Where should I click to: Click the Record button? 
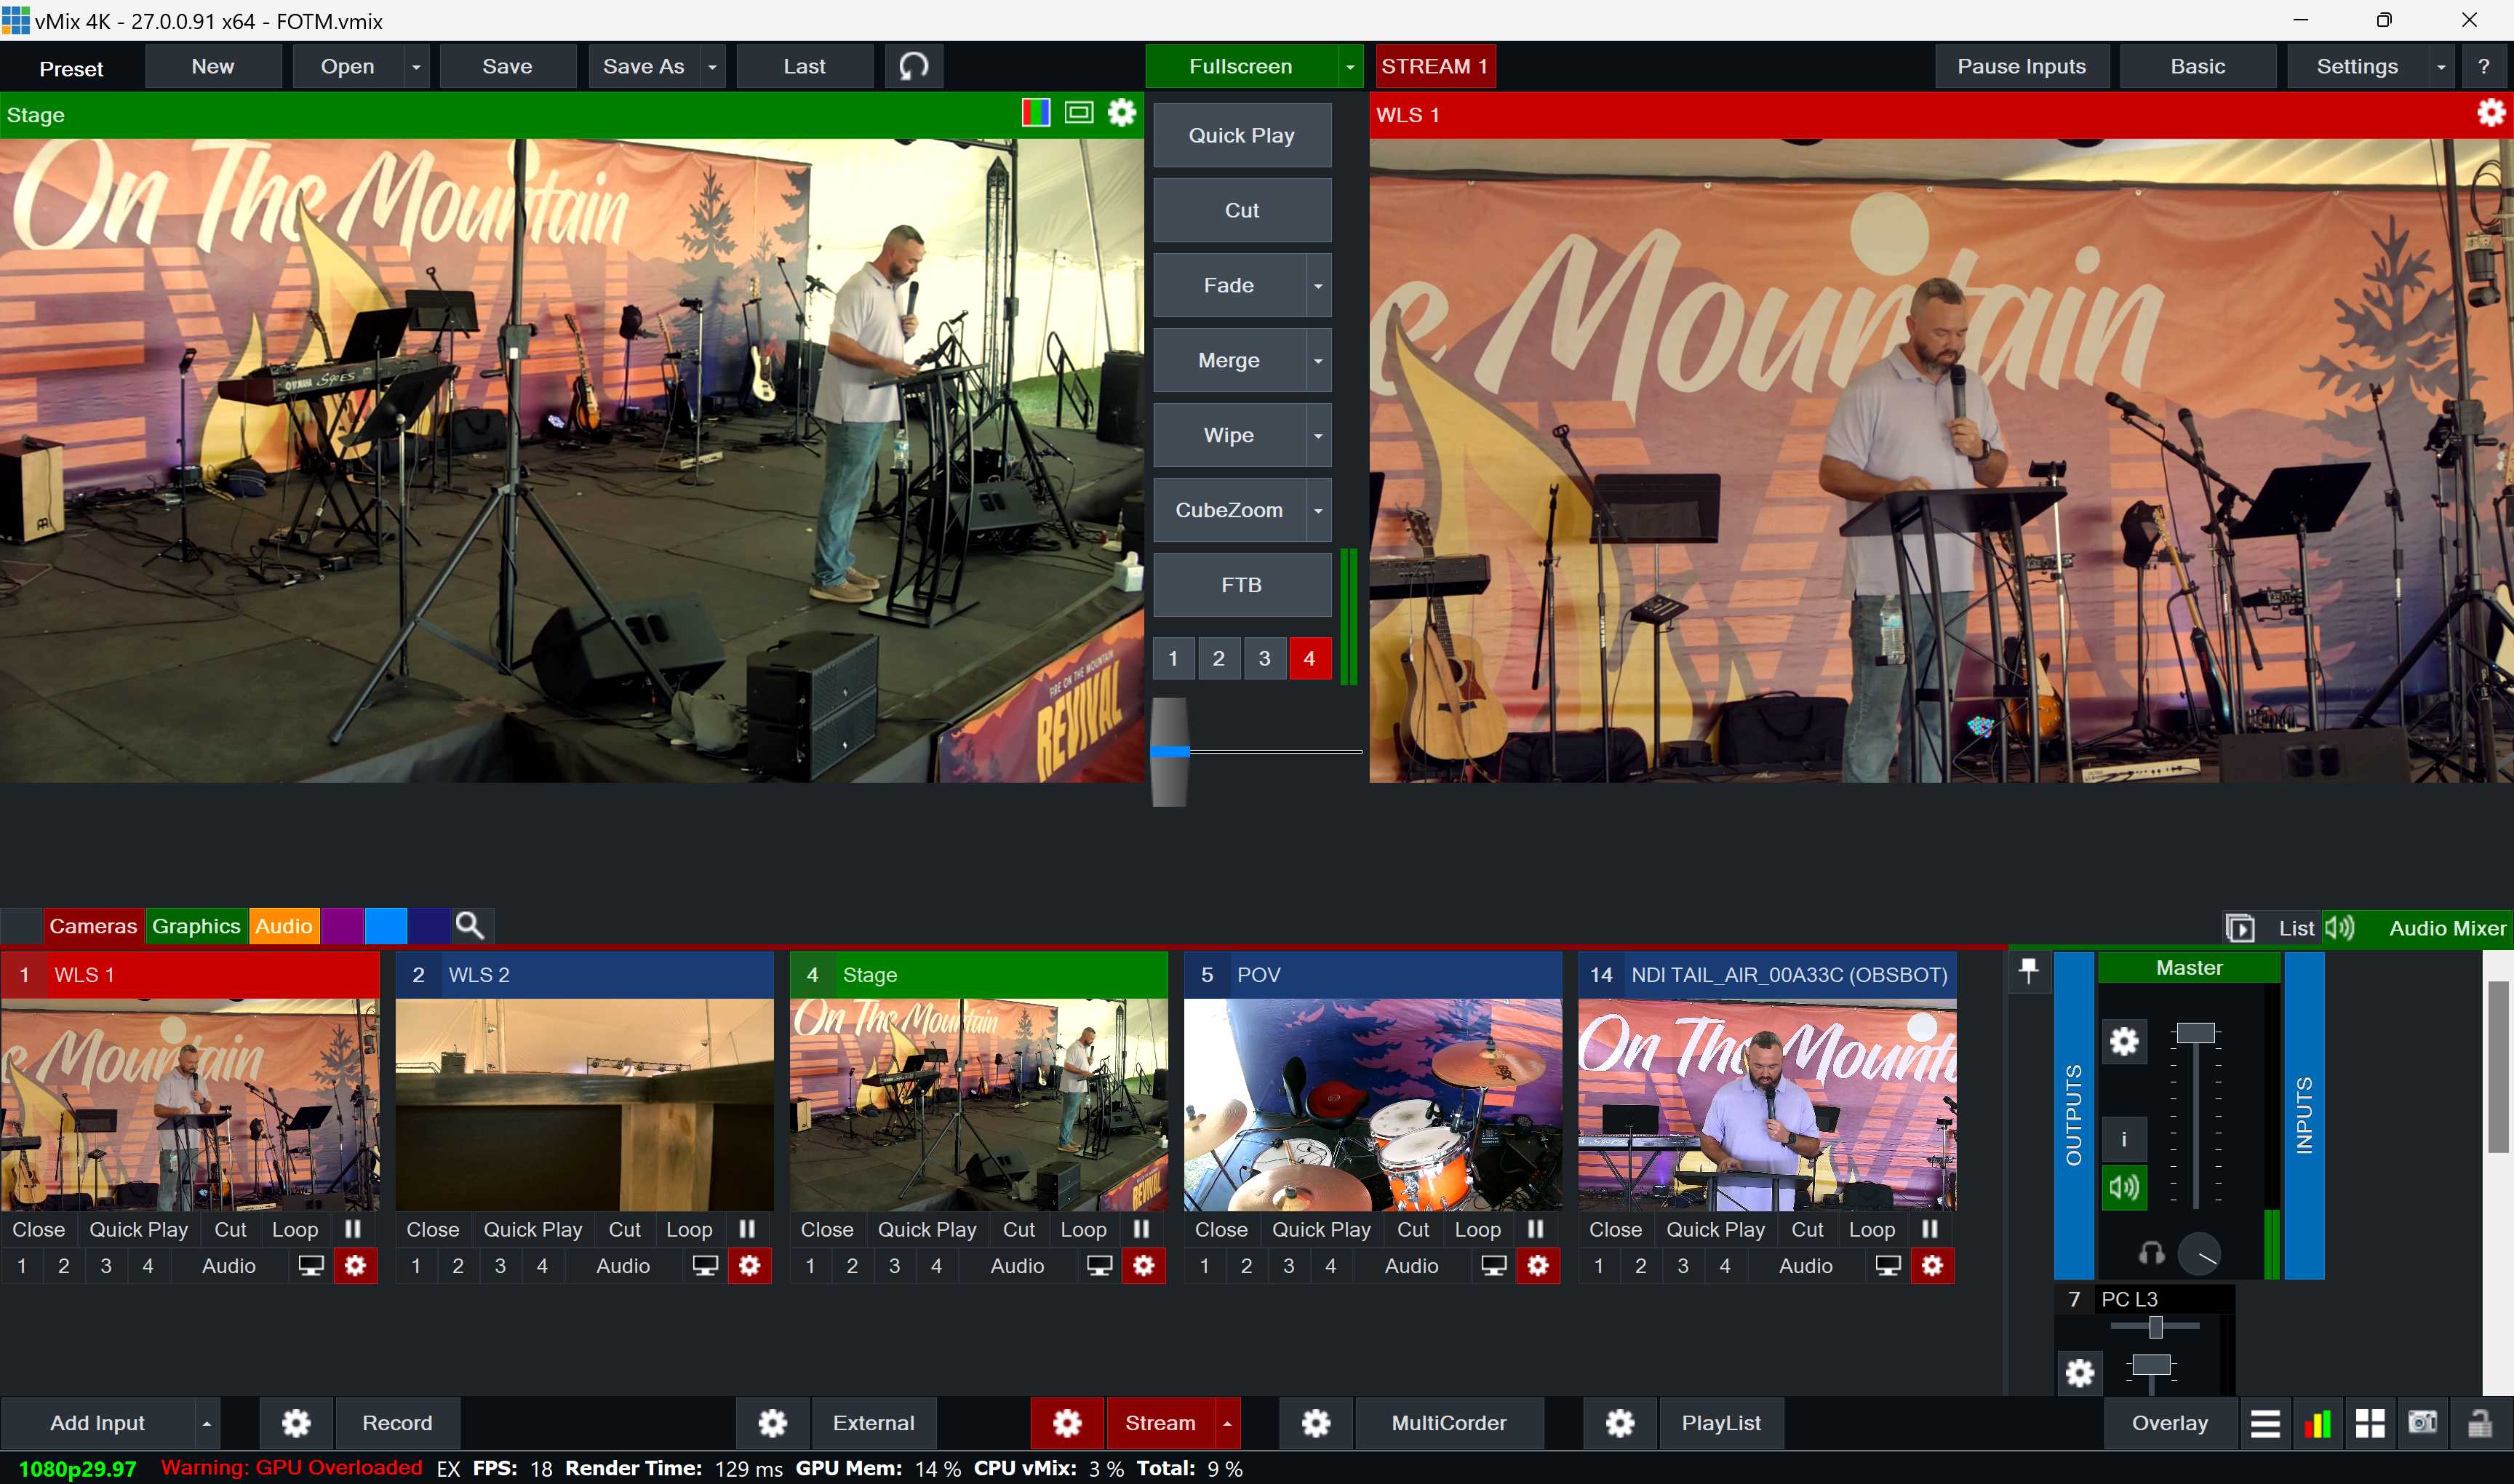point(397,1423)
